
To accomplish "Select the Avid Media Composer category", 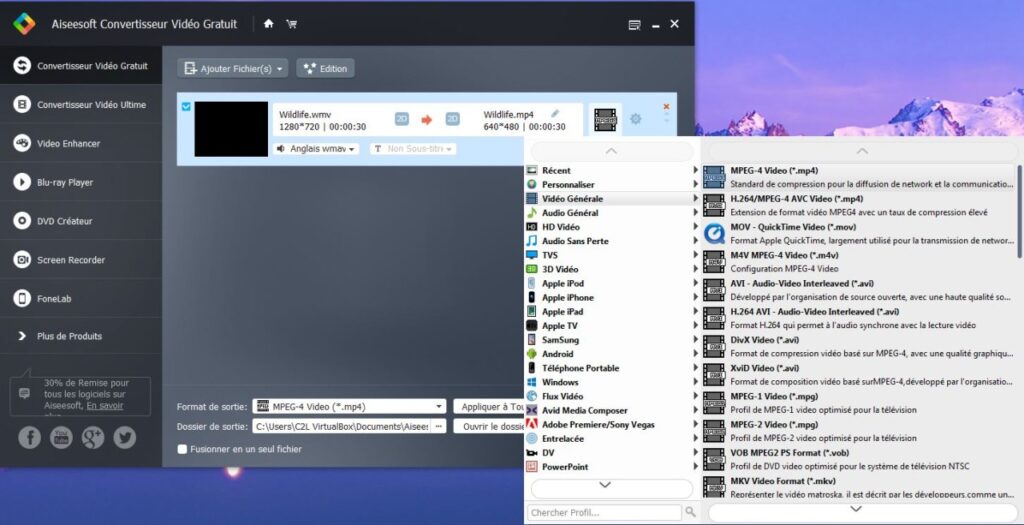I will 612,410.
